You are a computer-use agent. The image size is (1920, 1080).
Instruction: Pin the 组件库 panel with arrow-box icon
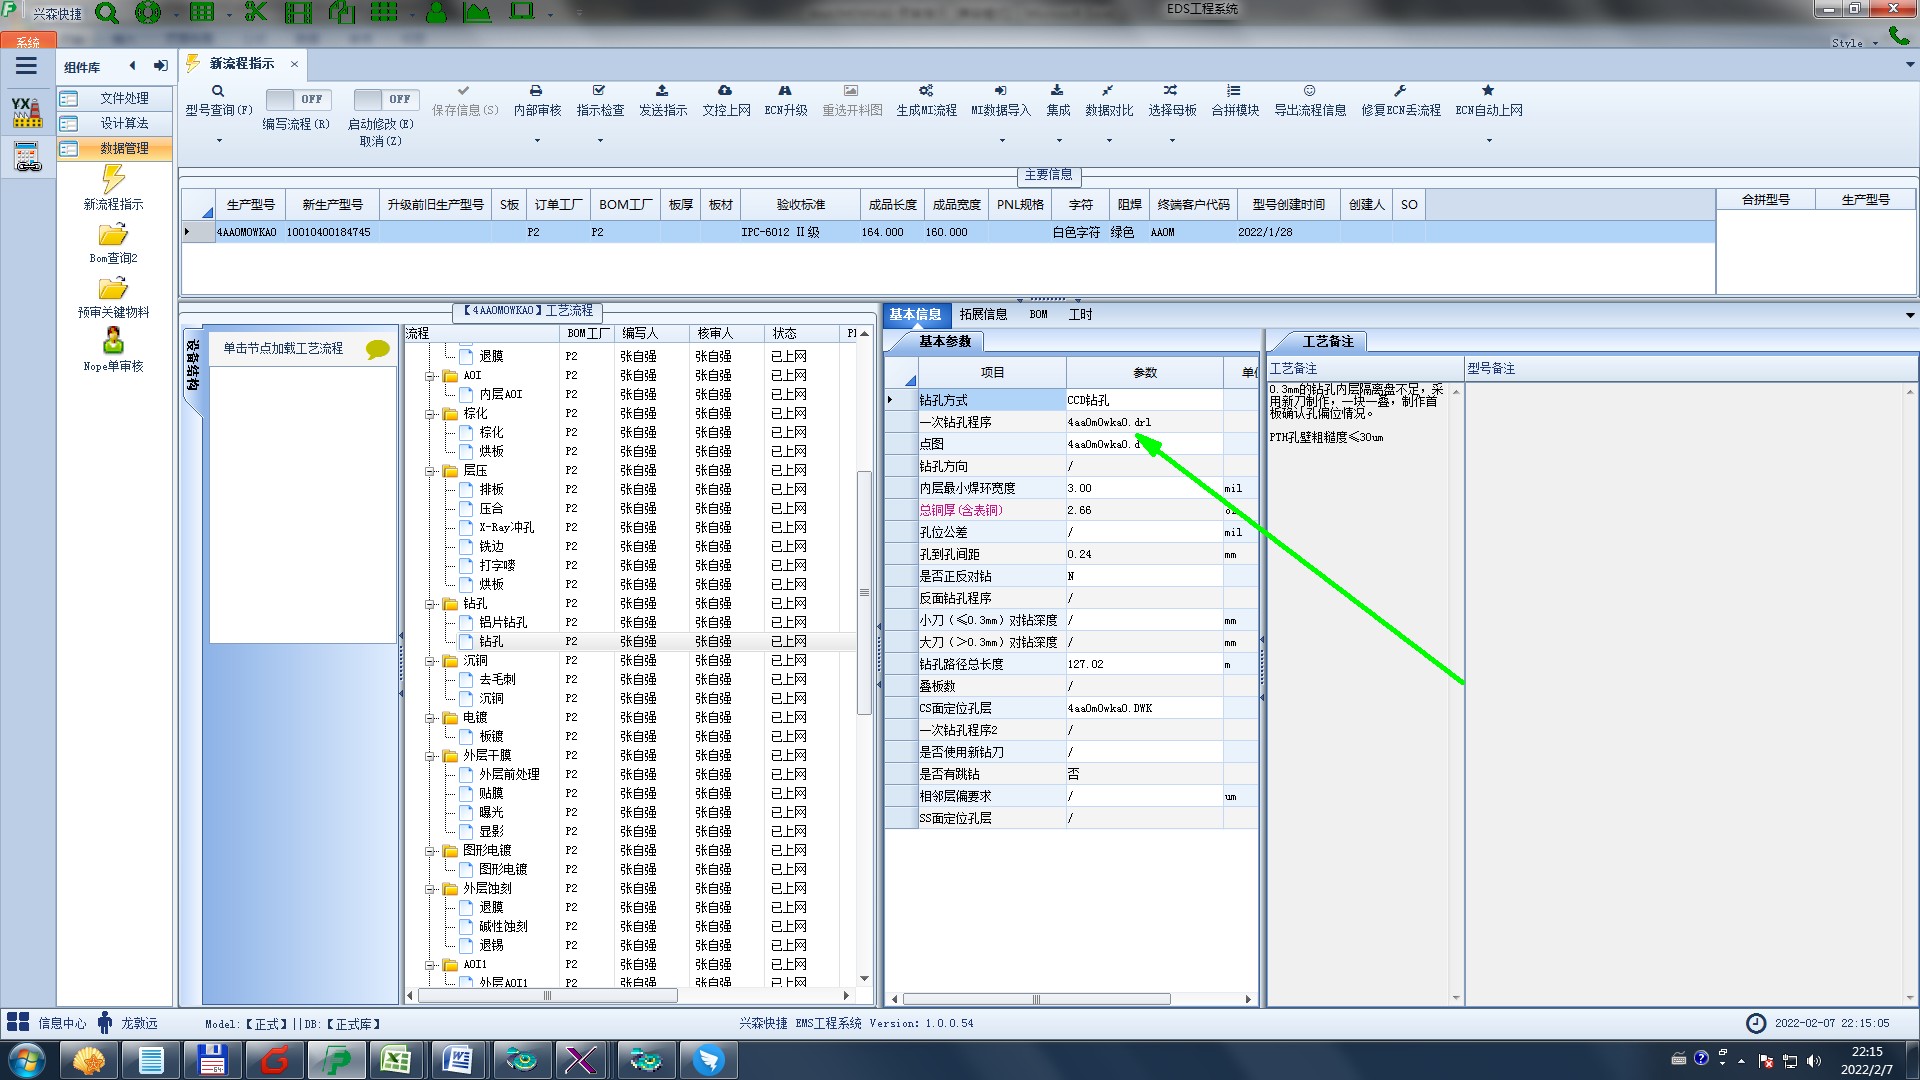[x=160, y=66]
